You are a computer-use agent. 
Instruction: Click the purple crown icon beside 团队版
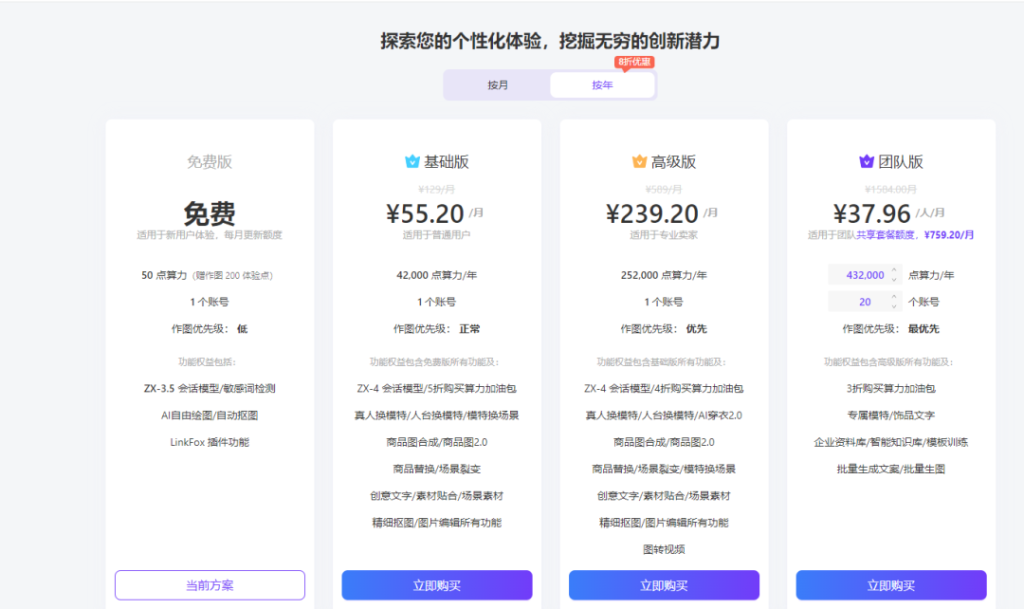866,162
